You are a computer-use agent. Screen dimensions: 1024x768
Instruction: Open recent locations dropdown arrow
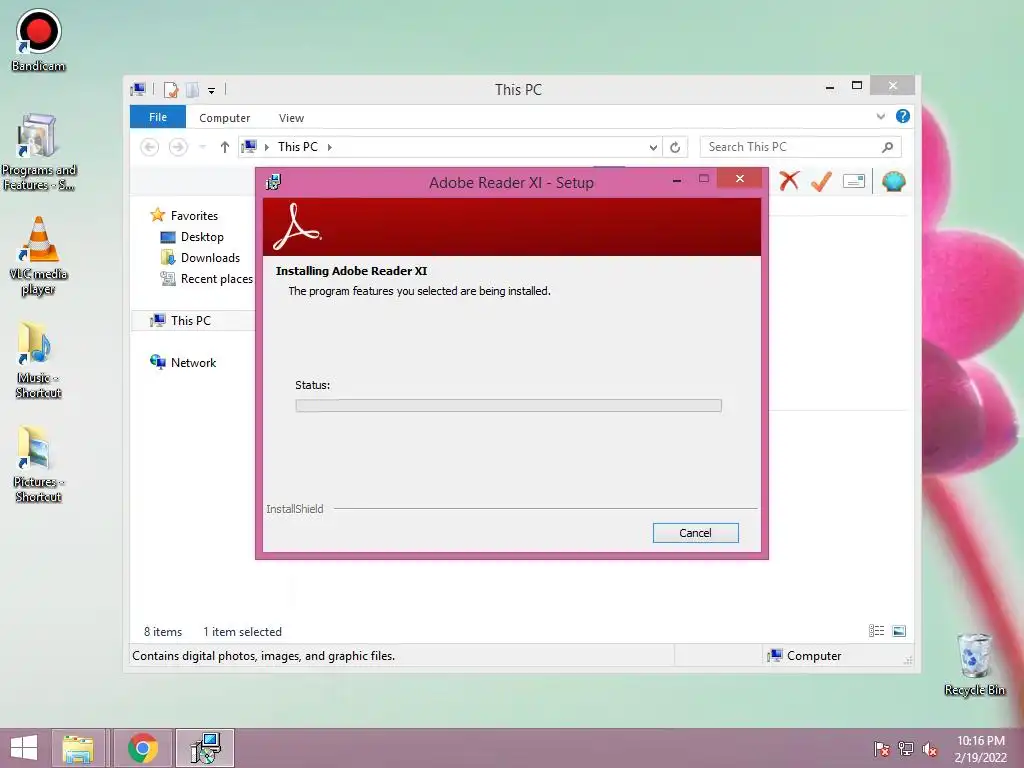(x=202, y=147)
